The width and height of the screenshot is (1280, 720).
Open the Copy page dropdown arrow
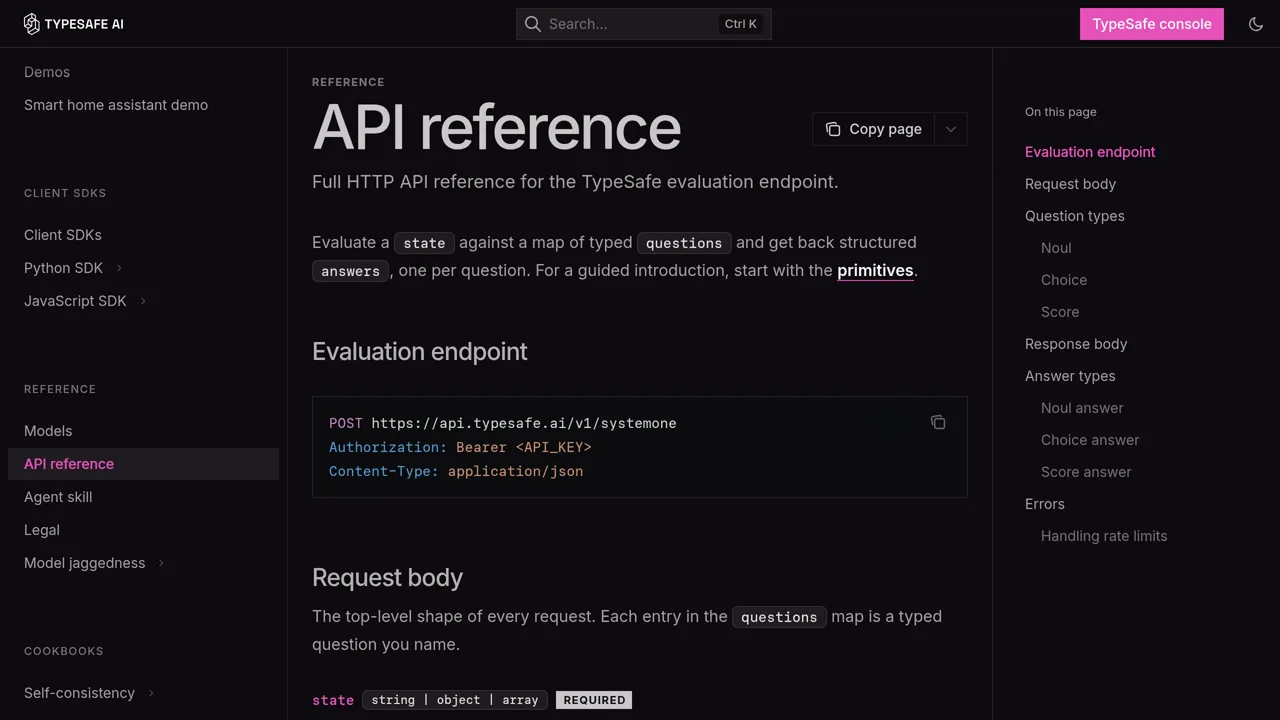click(951, 129)
